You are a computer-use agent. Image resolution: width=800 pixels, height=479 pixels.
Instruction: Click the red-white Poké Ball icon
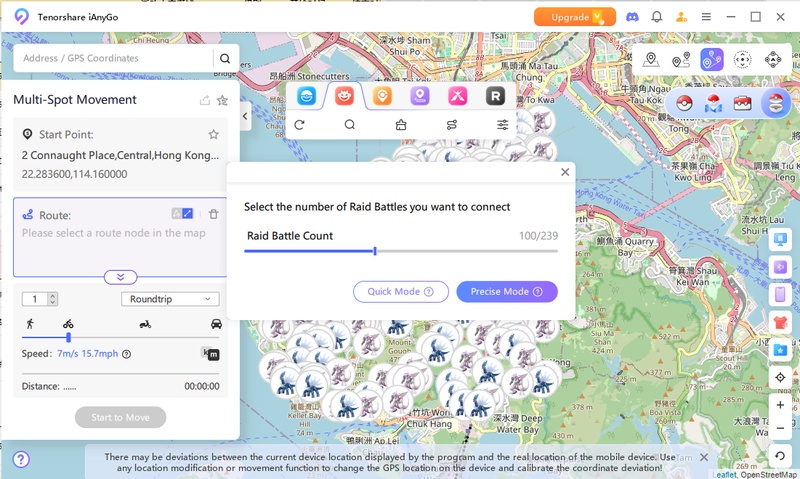pos(684,104)
